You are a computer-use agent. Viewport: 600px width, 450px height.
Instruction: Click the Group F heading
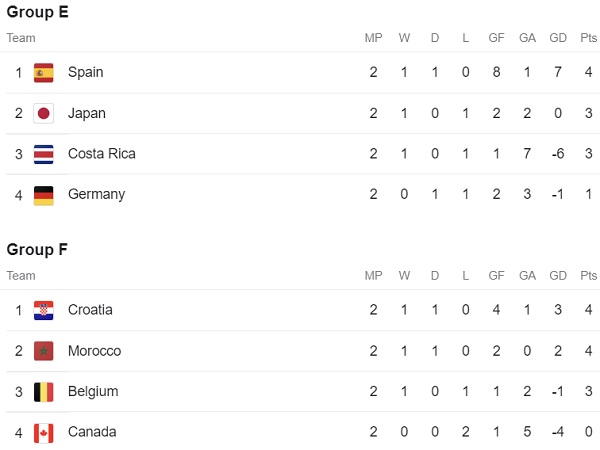click(x=37, y=249)
